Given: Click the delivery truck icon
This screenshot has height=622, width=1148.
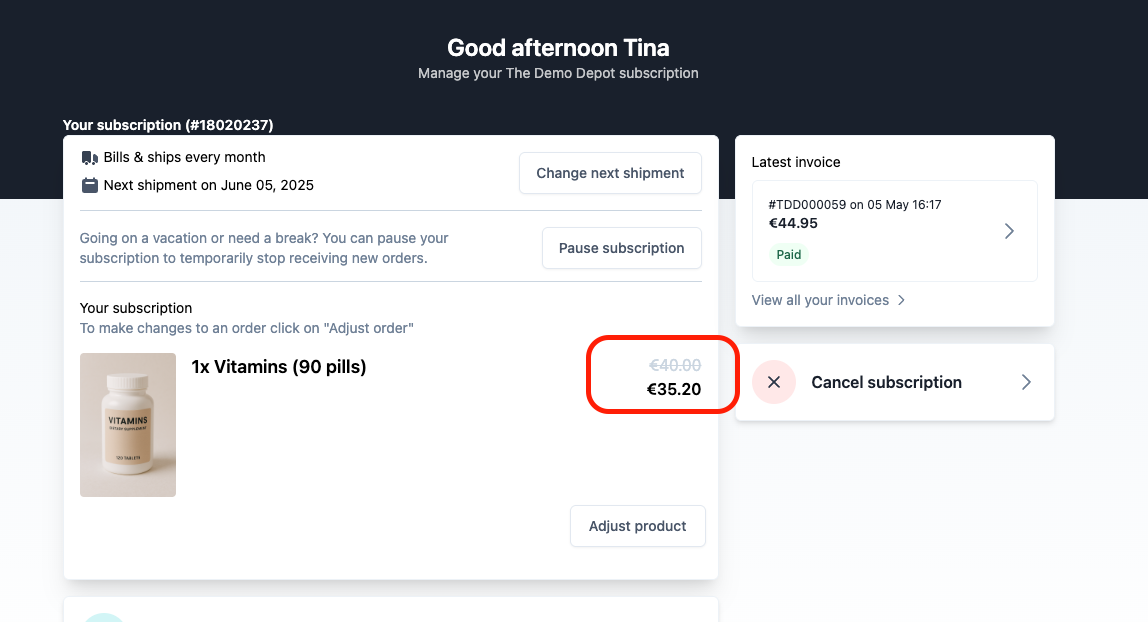Looking at the screenshot, I should (x=89, y=158).
